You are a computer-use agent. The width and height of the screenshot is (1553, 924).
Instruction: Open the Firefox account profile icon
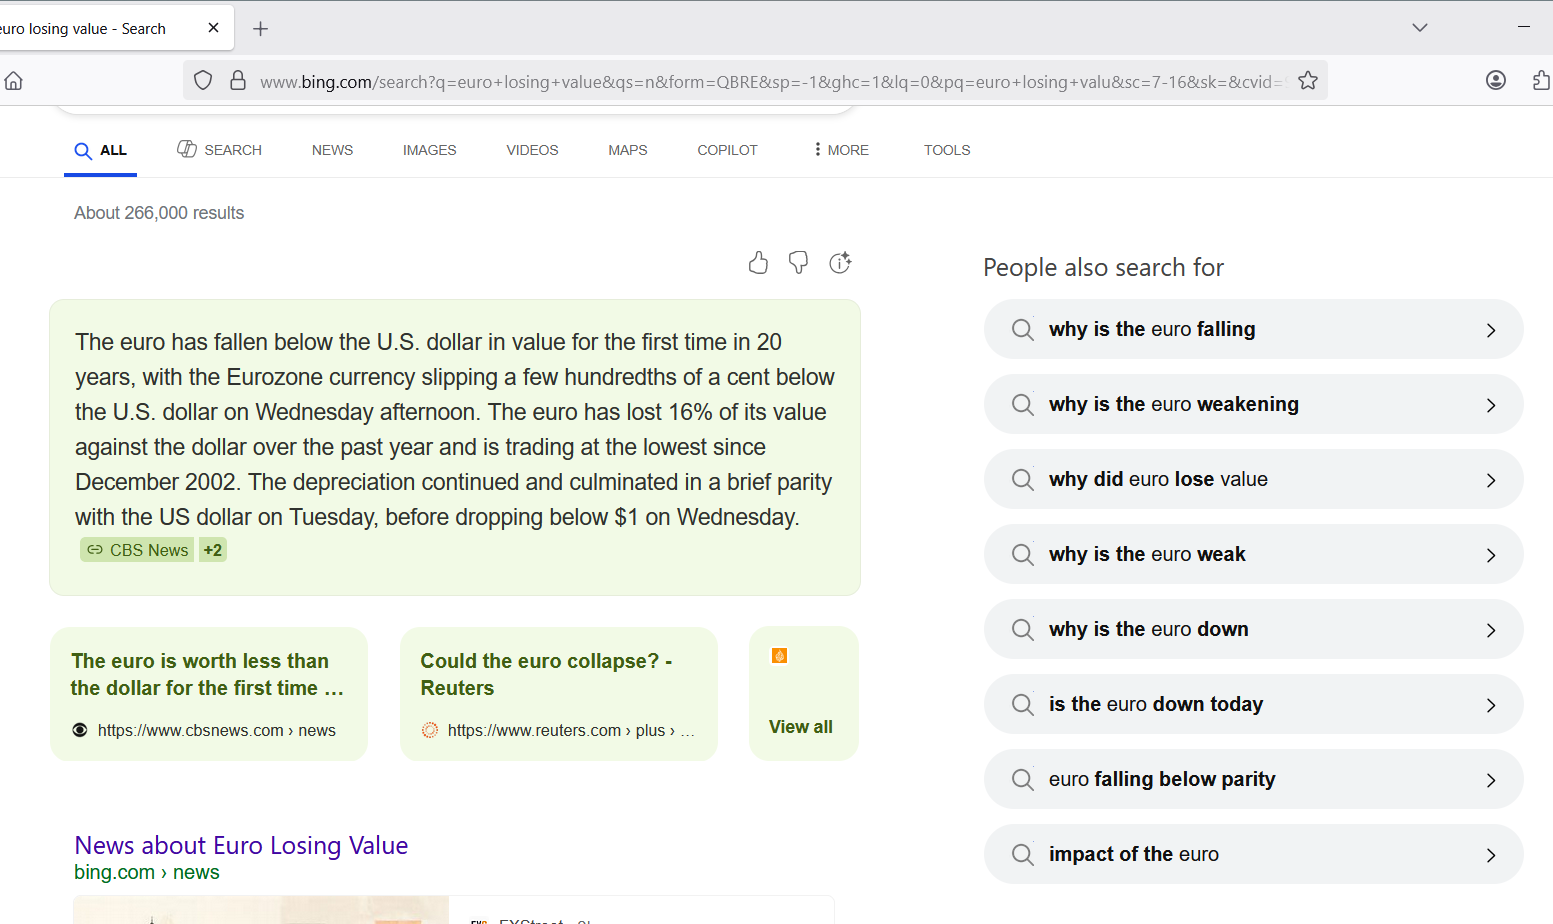[x=1496, y=81]
